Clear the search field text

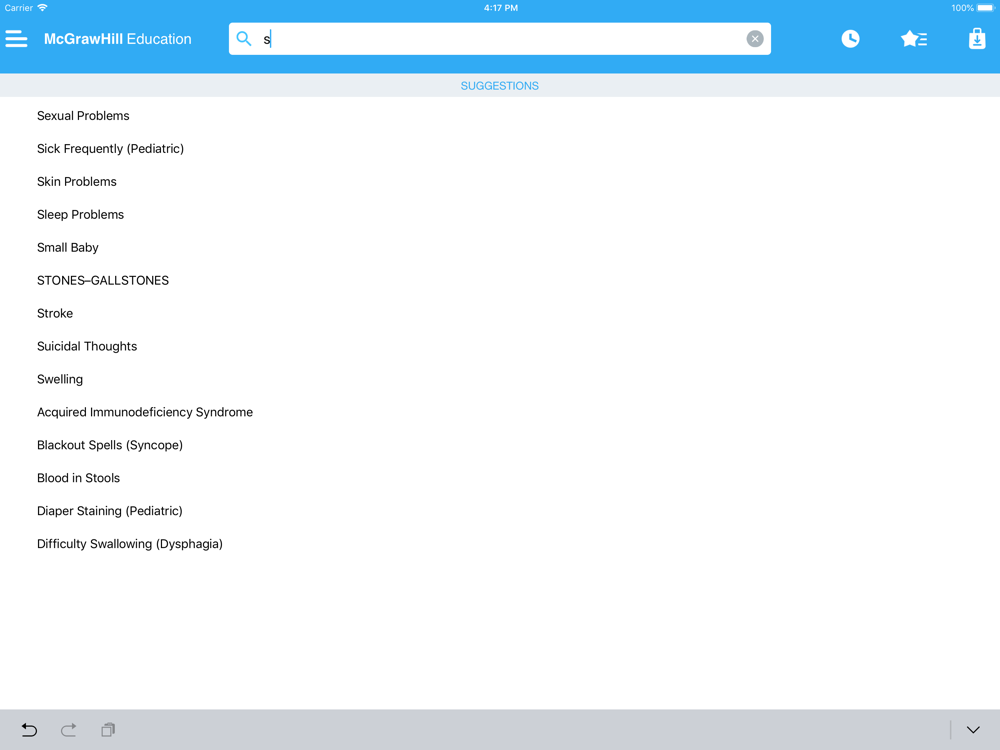(x=754, y=39)
